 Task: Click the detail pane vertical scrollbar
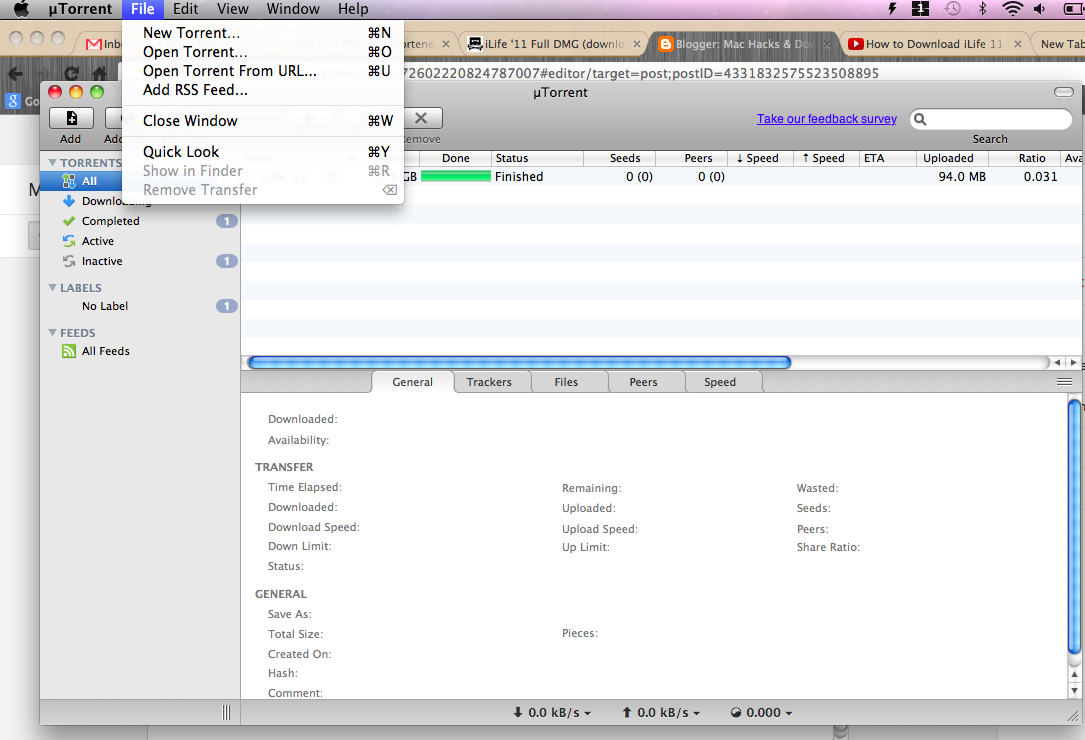tap(1075, 526)
